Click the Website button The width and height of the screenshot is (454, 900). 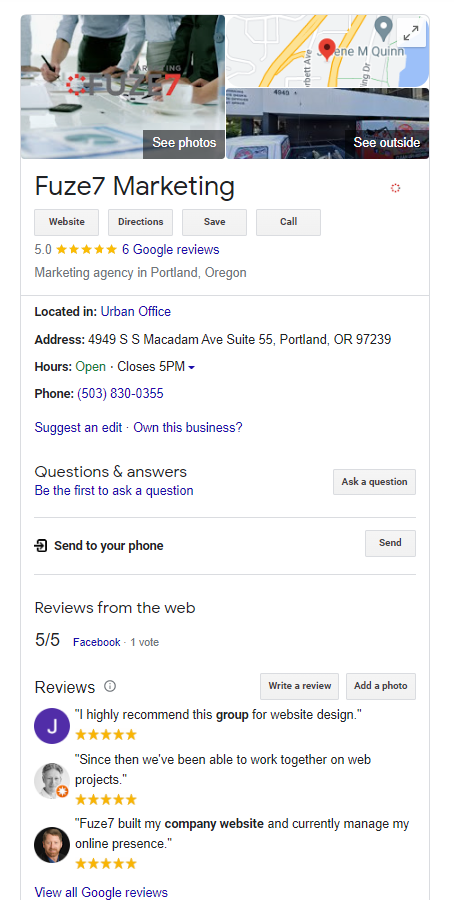point(67,222)
